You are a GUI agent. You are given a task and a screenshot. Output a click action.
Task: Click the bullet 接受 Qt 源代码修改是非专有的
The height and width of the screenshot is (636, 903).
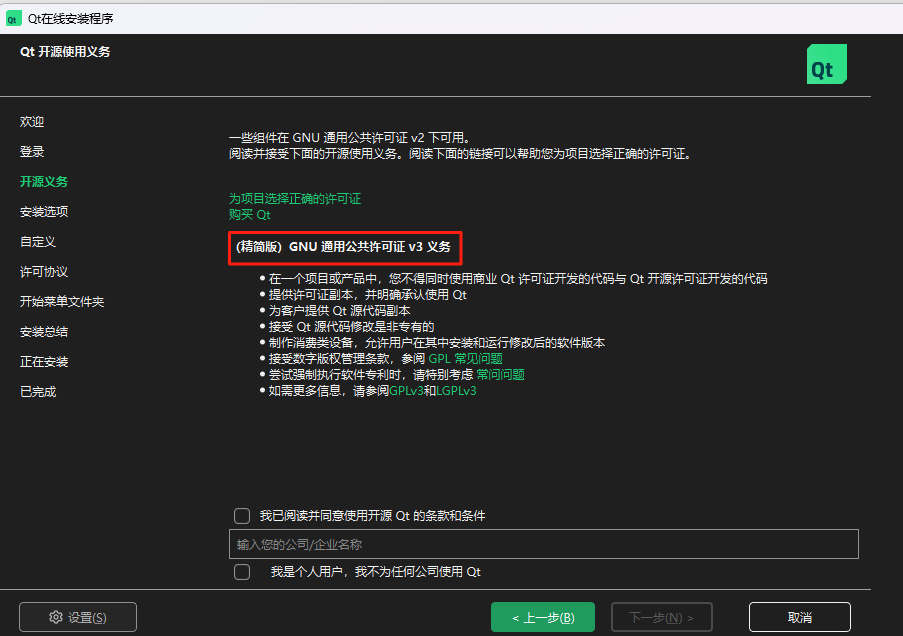click(x=351, y=327)
